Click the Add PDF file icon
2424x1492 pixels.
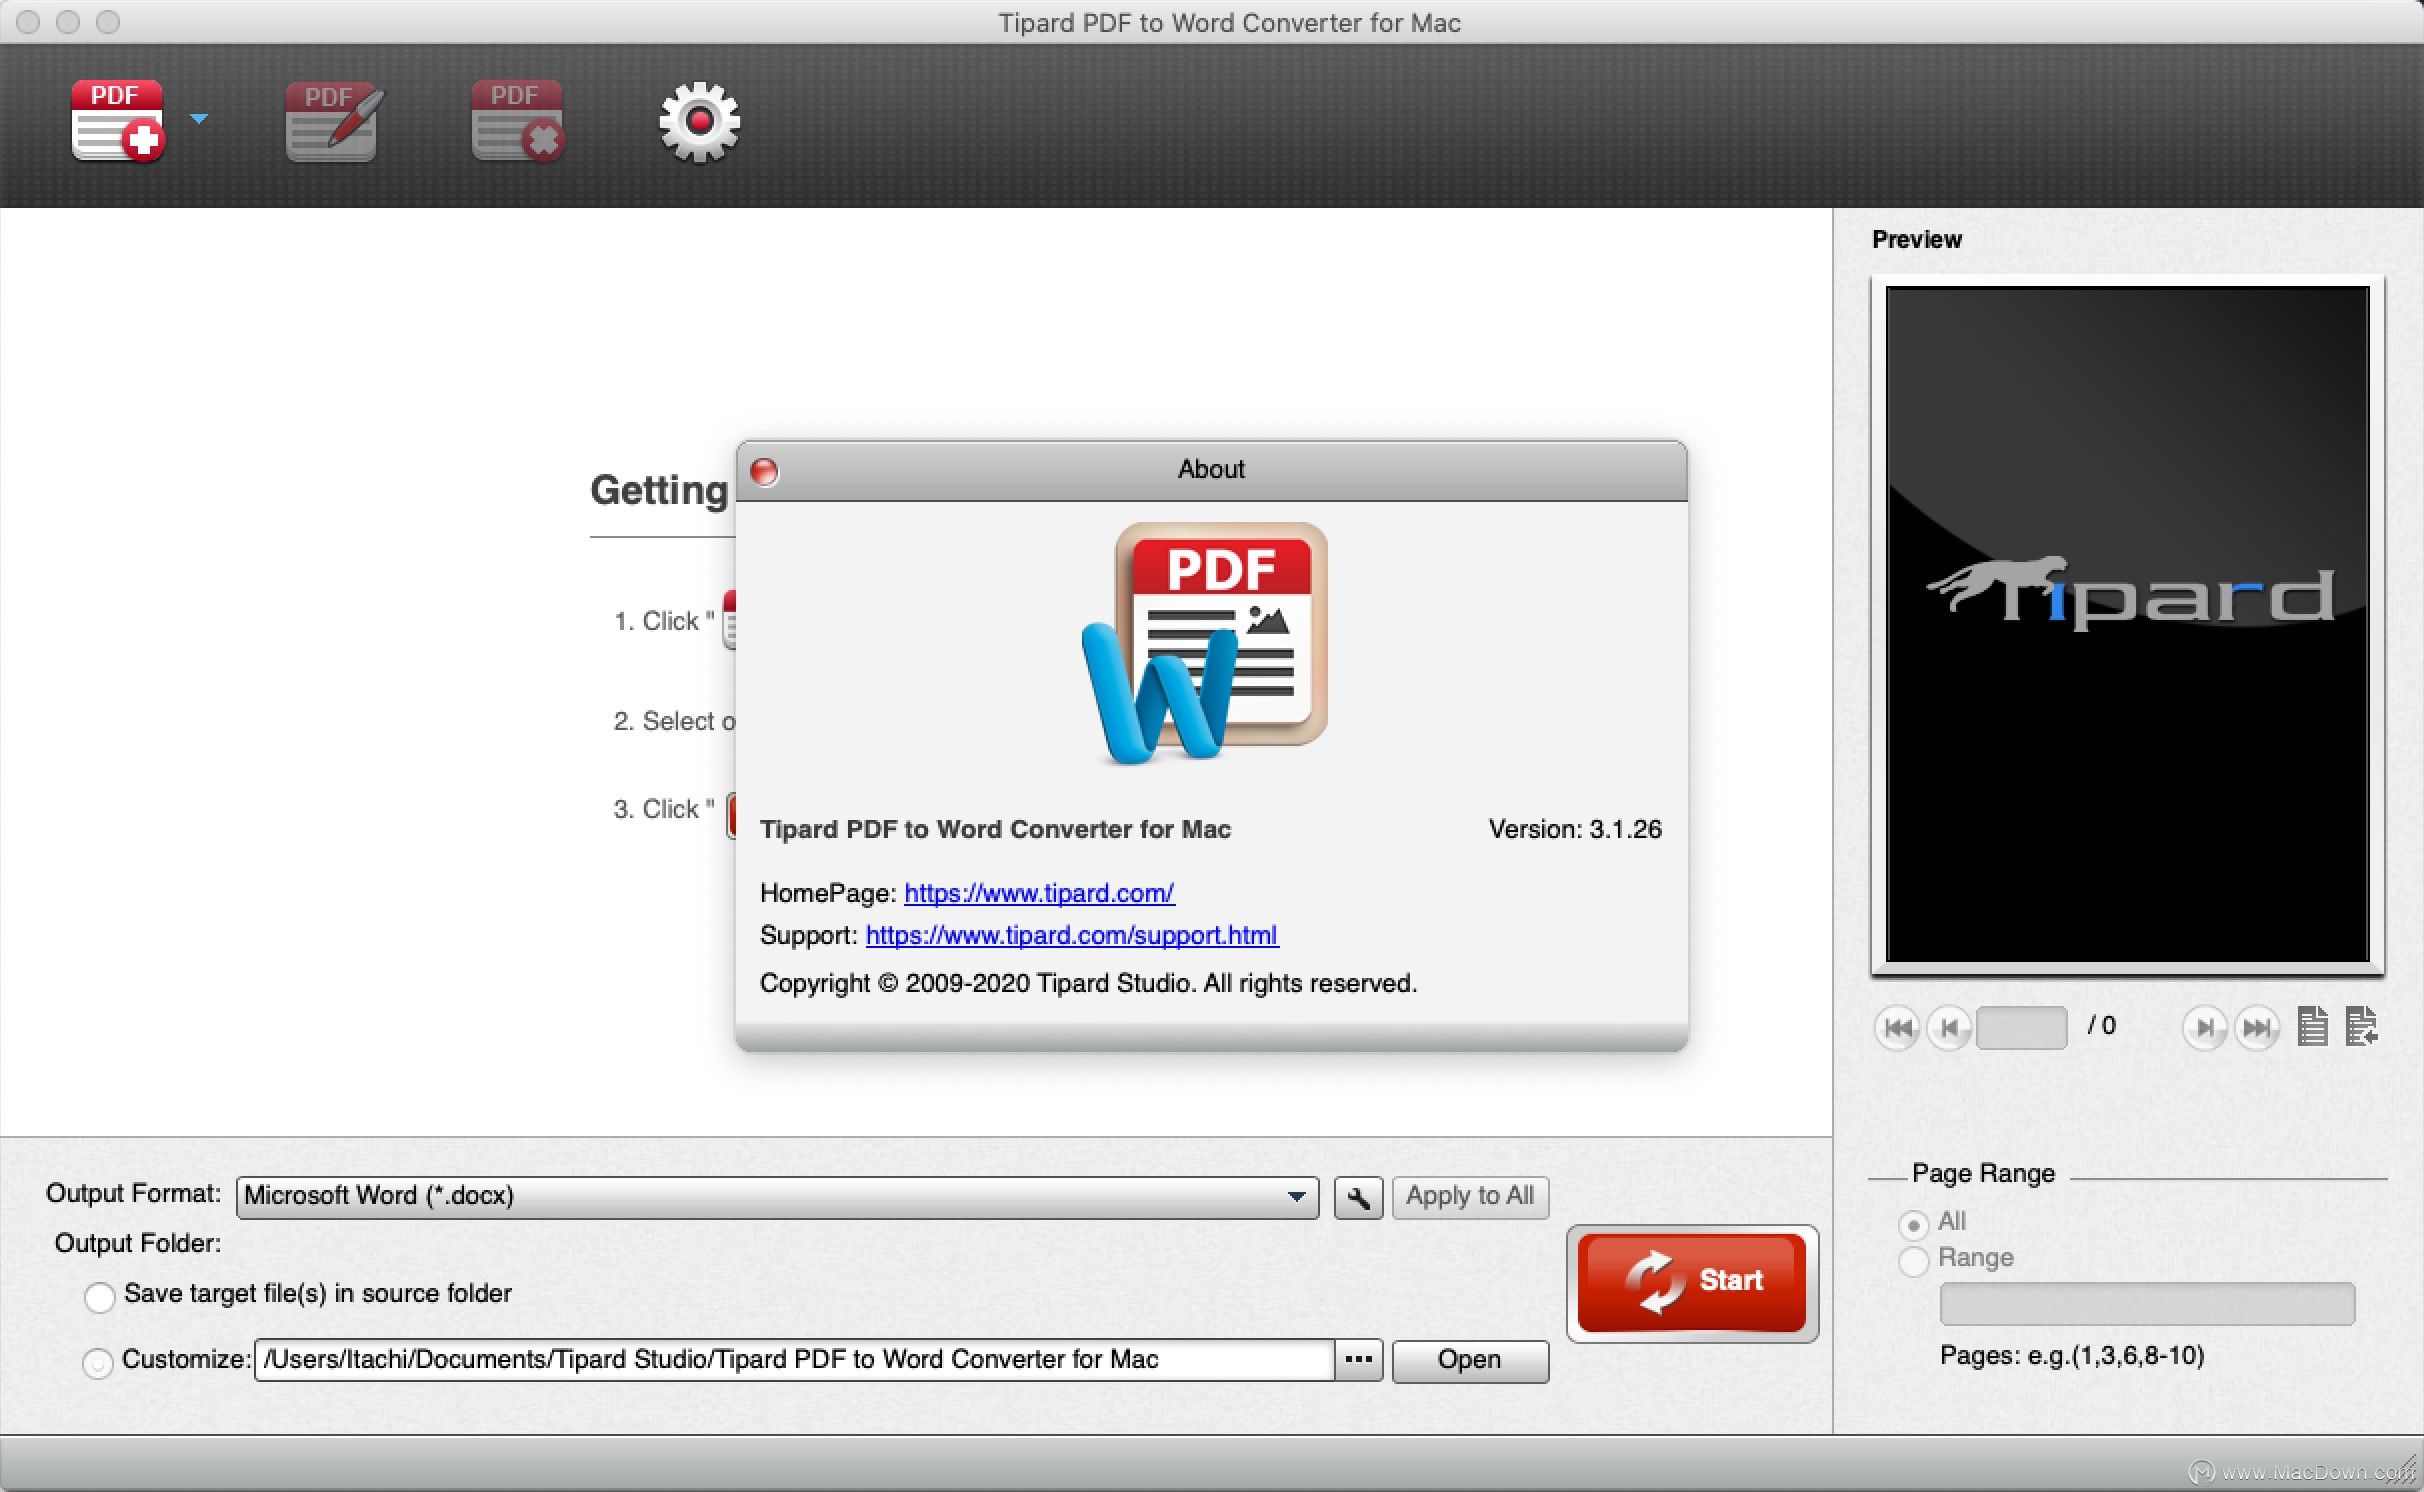pyautogui.click(x=118, y=121)
